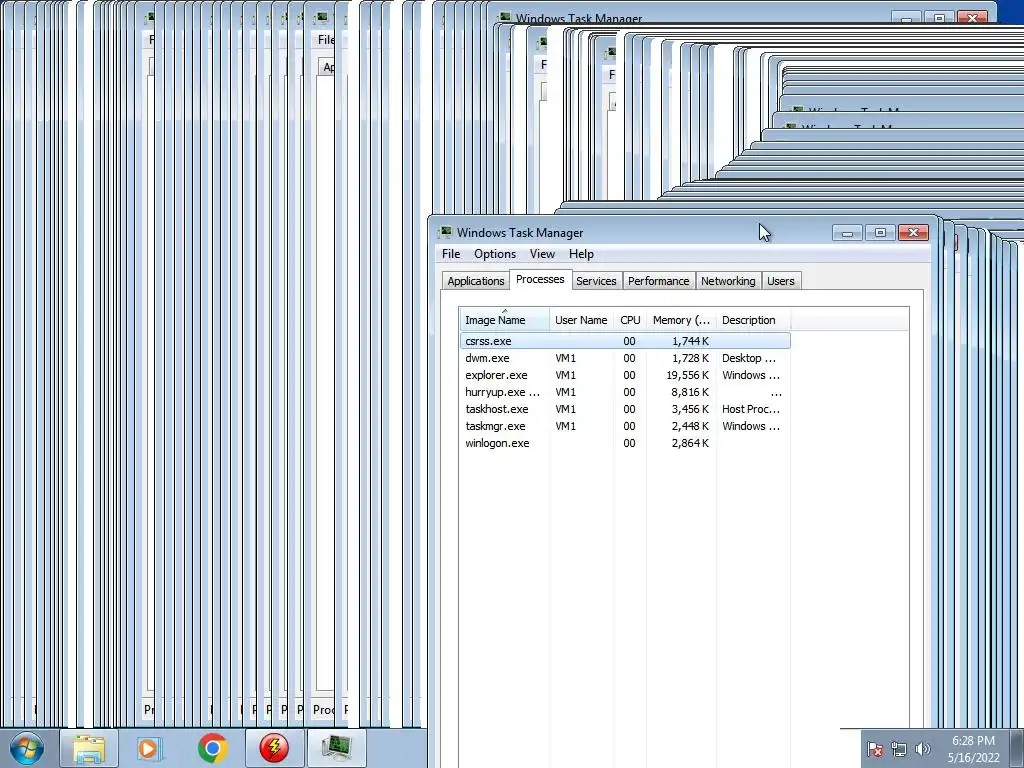Select the taskhost.exe process row
The height and width of the screenshot is (768, 1024).
click(625, 409)
